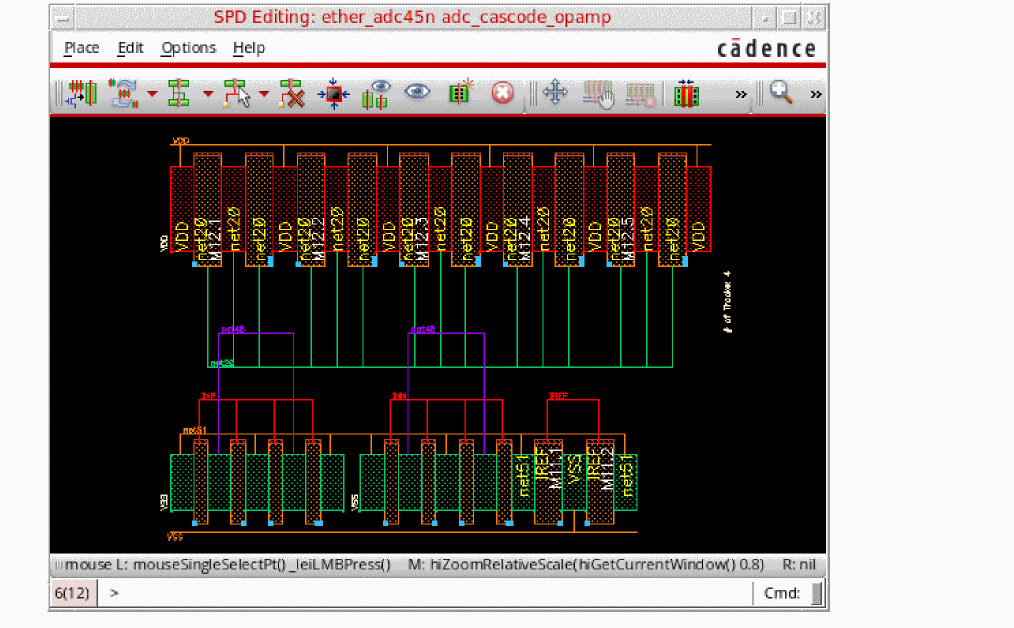The height and width of the screenshot is (628, 1014).
Task: Click the green device with star icon
Action: (x=460, y=94)
